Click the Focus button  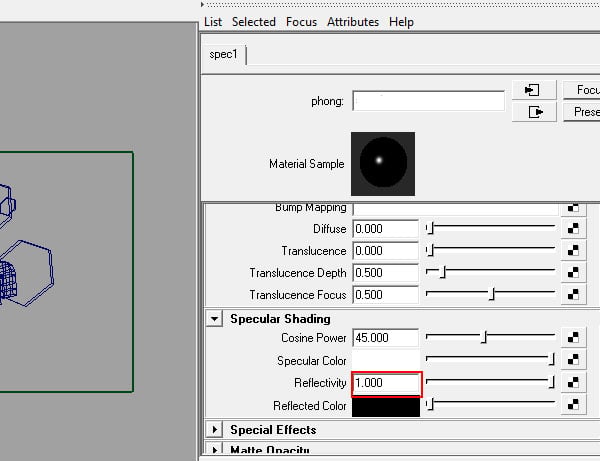point(582,90)
